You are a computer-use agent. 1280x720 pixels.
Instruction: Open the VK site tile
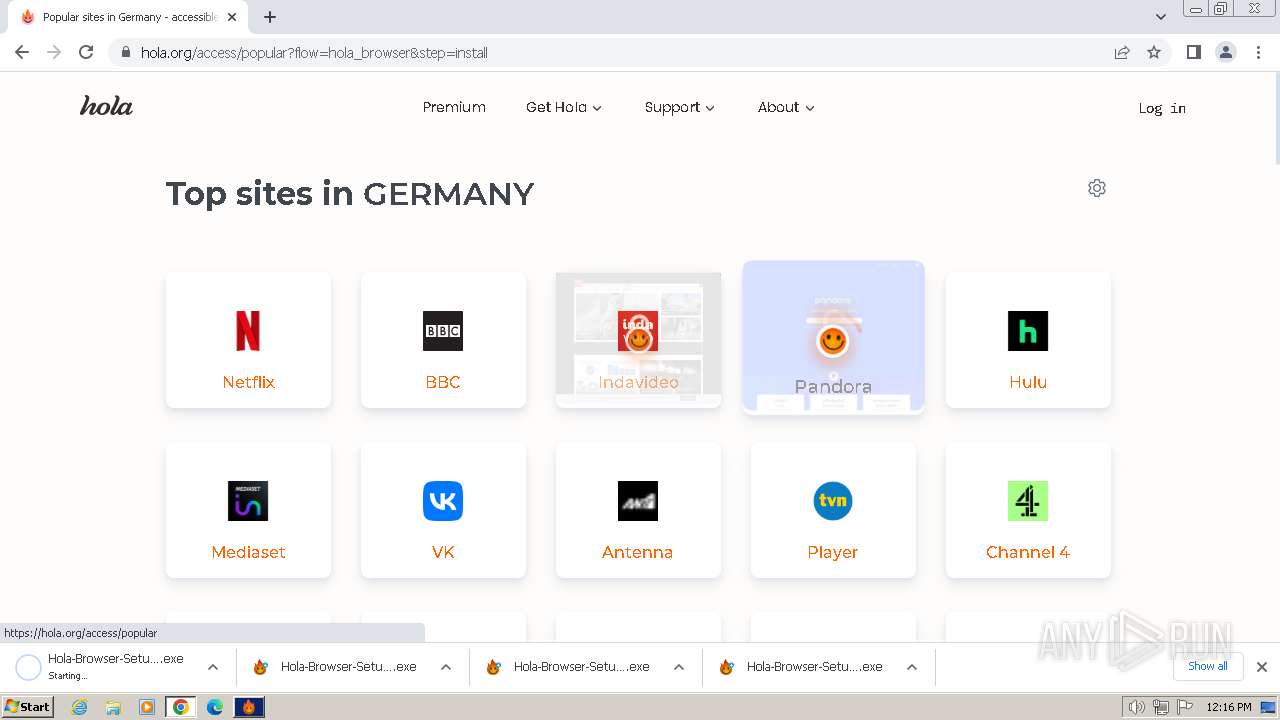pyautogui.click(x=443, y=510)
